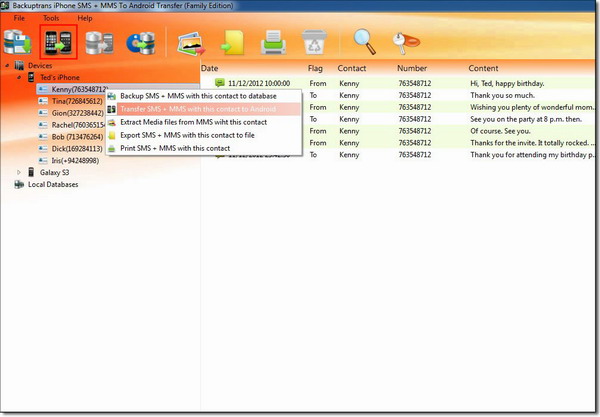Click the extract media pictures toolbar icon

click(x=191, y=43)
